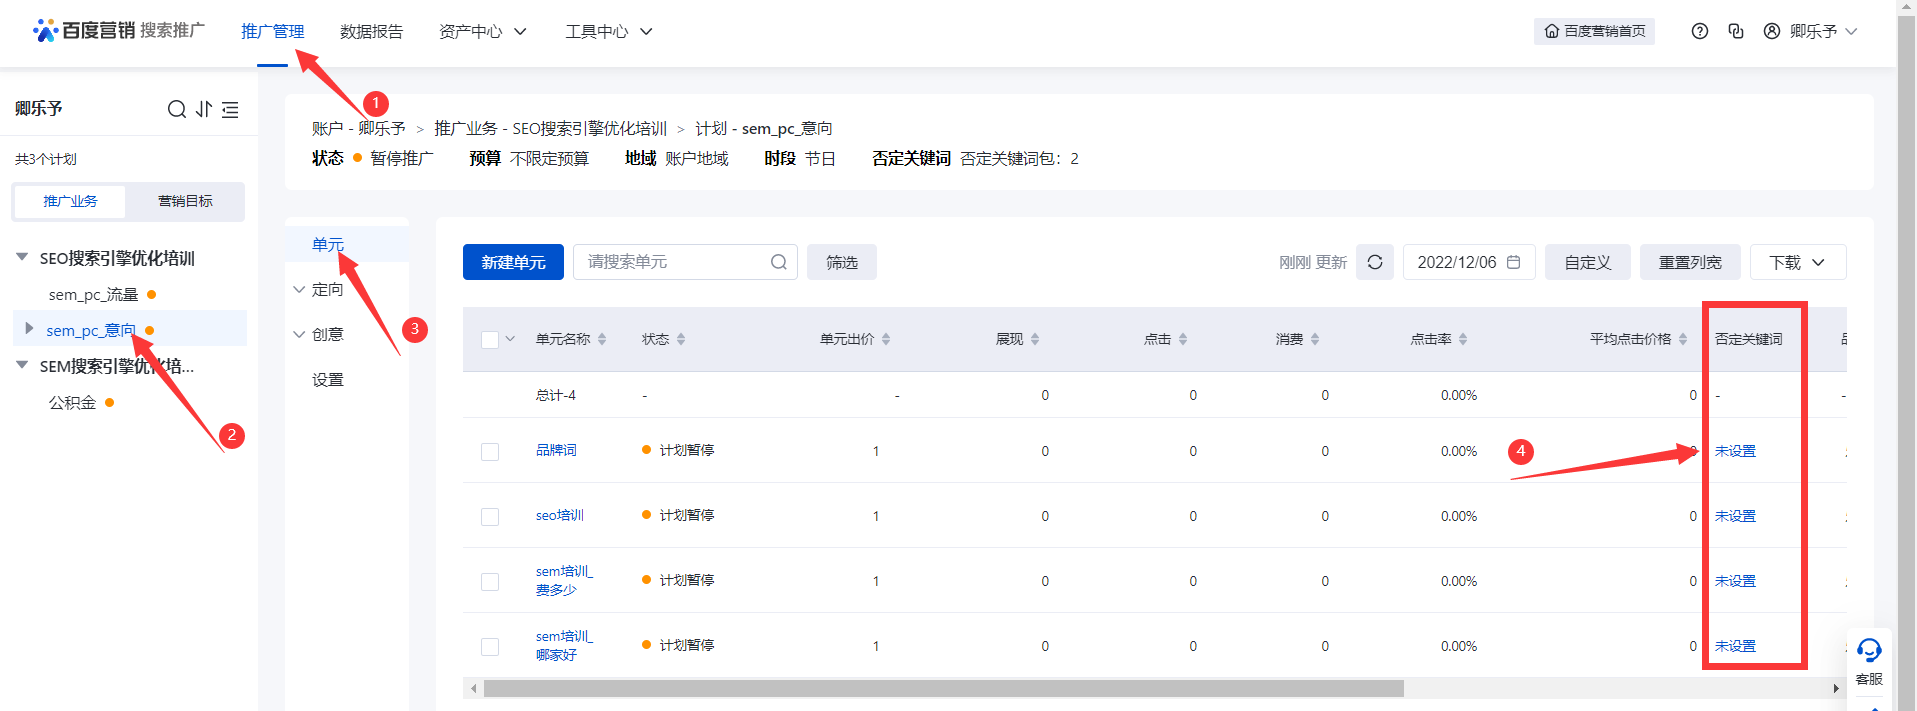The height and width of the screenshot is (711, 1917).
Task: Sort by 单元出价 column arrows
Action: 886,339
